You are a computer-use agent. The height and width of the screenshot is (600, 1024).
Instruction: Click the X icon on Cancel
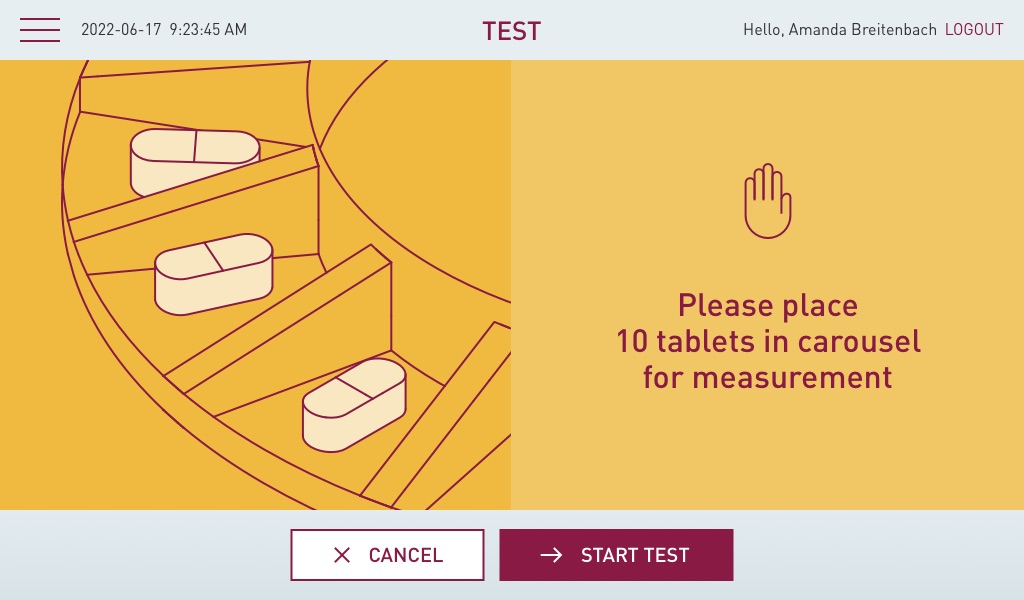click(x=342, y=555)
